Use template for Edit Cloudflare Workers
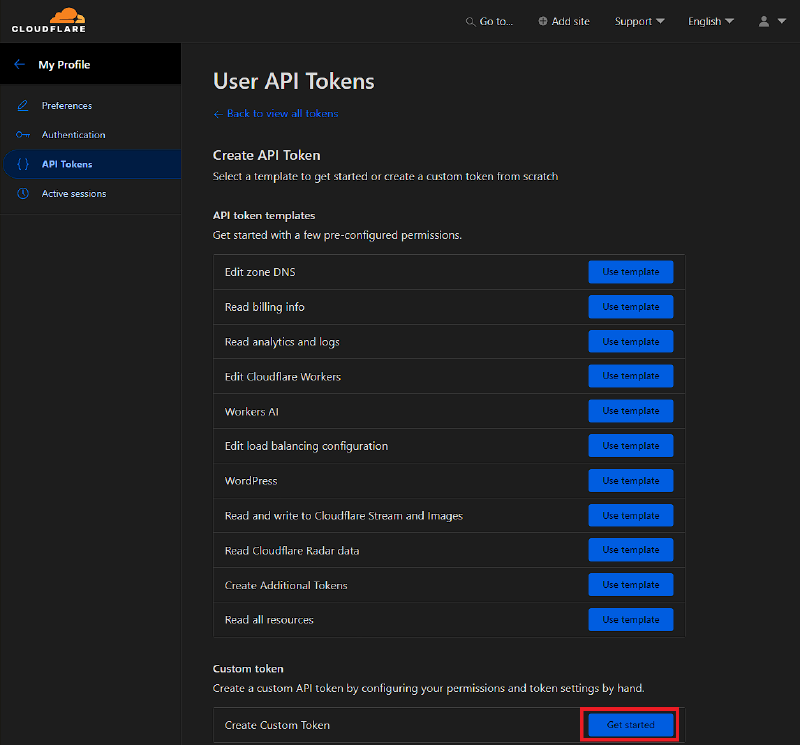The image size is (800, 745). pos(630,376)
